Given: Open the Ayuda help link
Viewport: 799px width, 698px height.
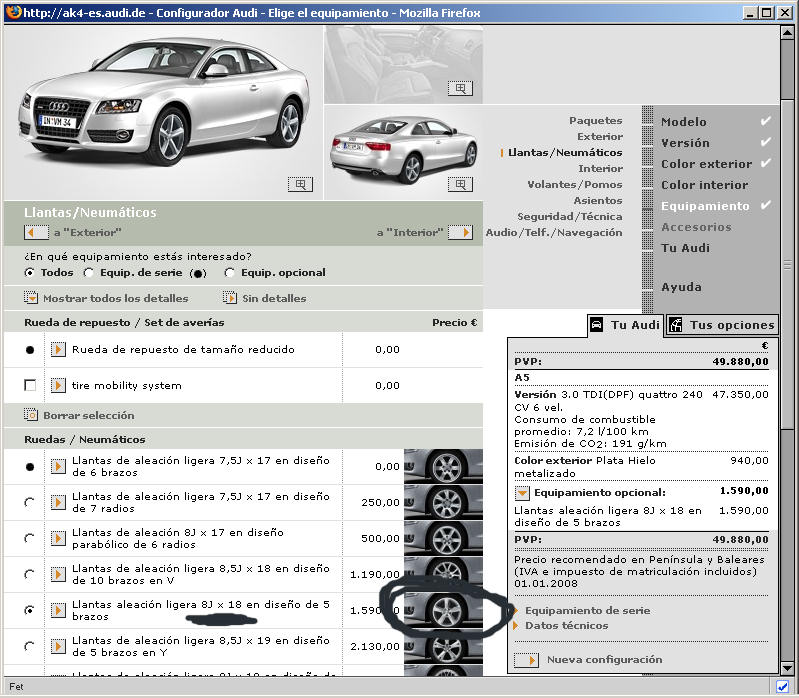Looking at the screenshot, I should point(681,287).
